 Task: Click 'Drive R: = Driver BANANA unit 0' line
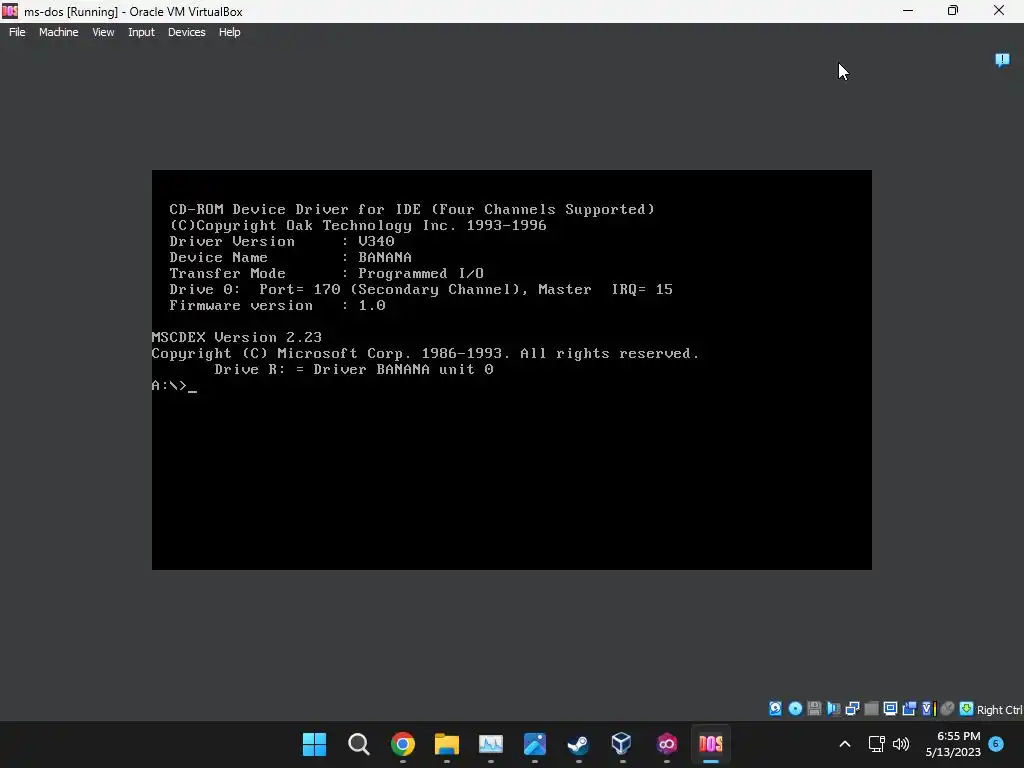point(353,370)
